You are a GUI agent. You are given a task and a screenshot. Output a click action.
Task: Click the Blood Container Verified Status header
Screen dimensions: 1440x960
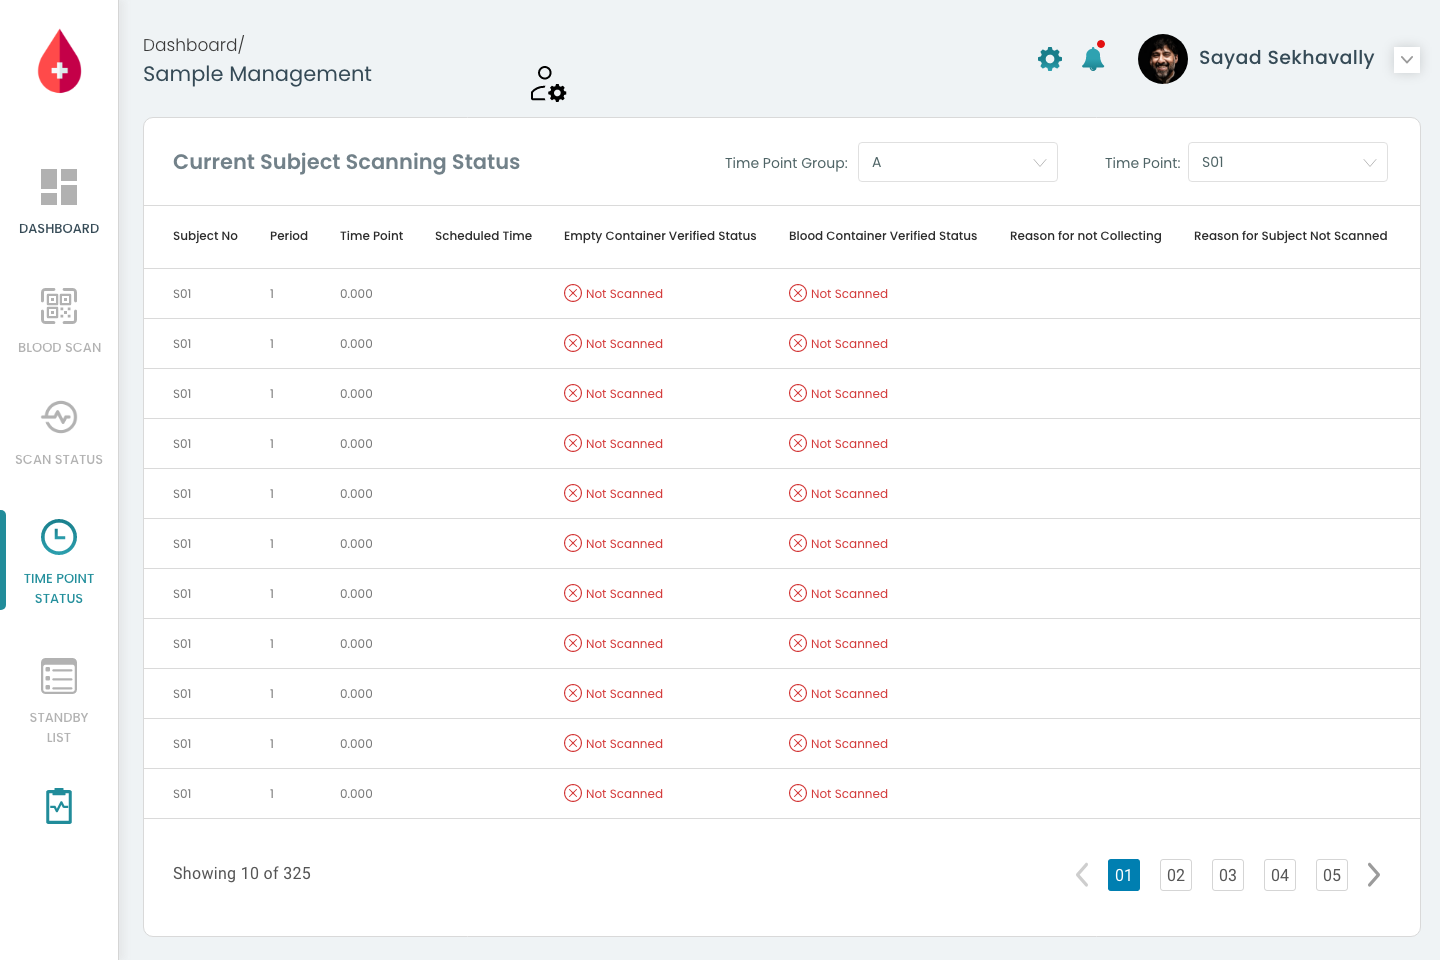[x=883, y=236]
